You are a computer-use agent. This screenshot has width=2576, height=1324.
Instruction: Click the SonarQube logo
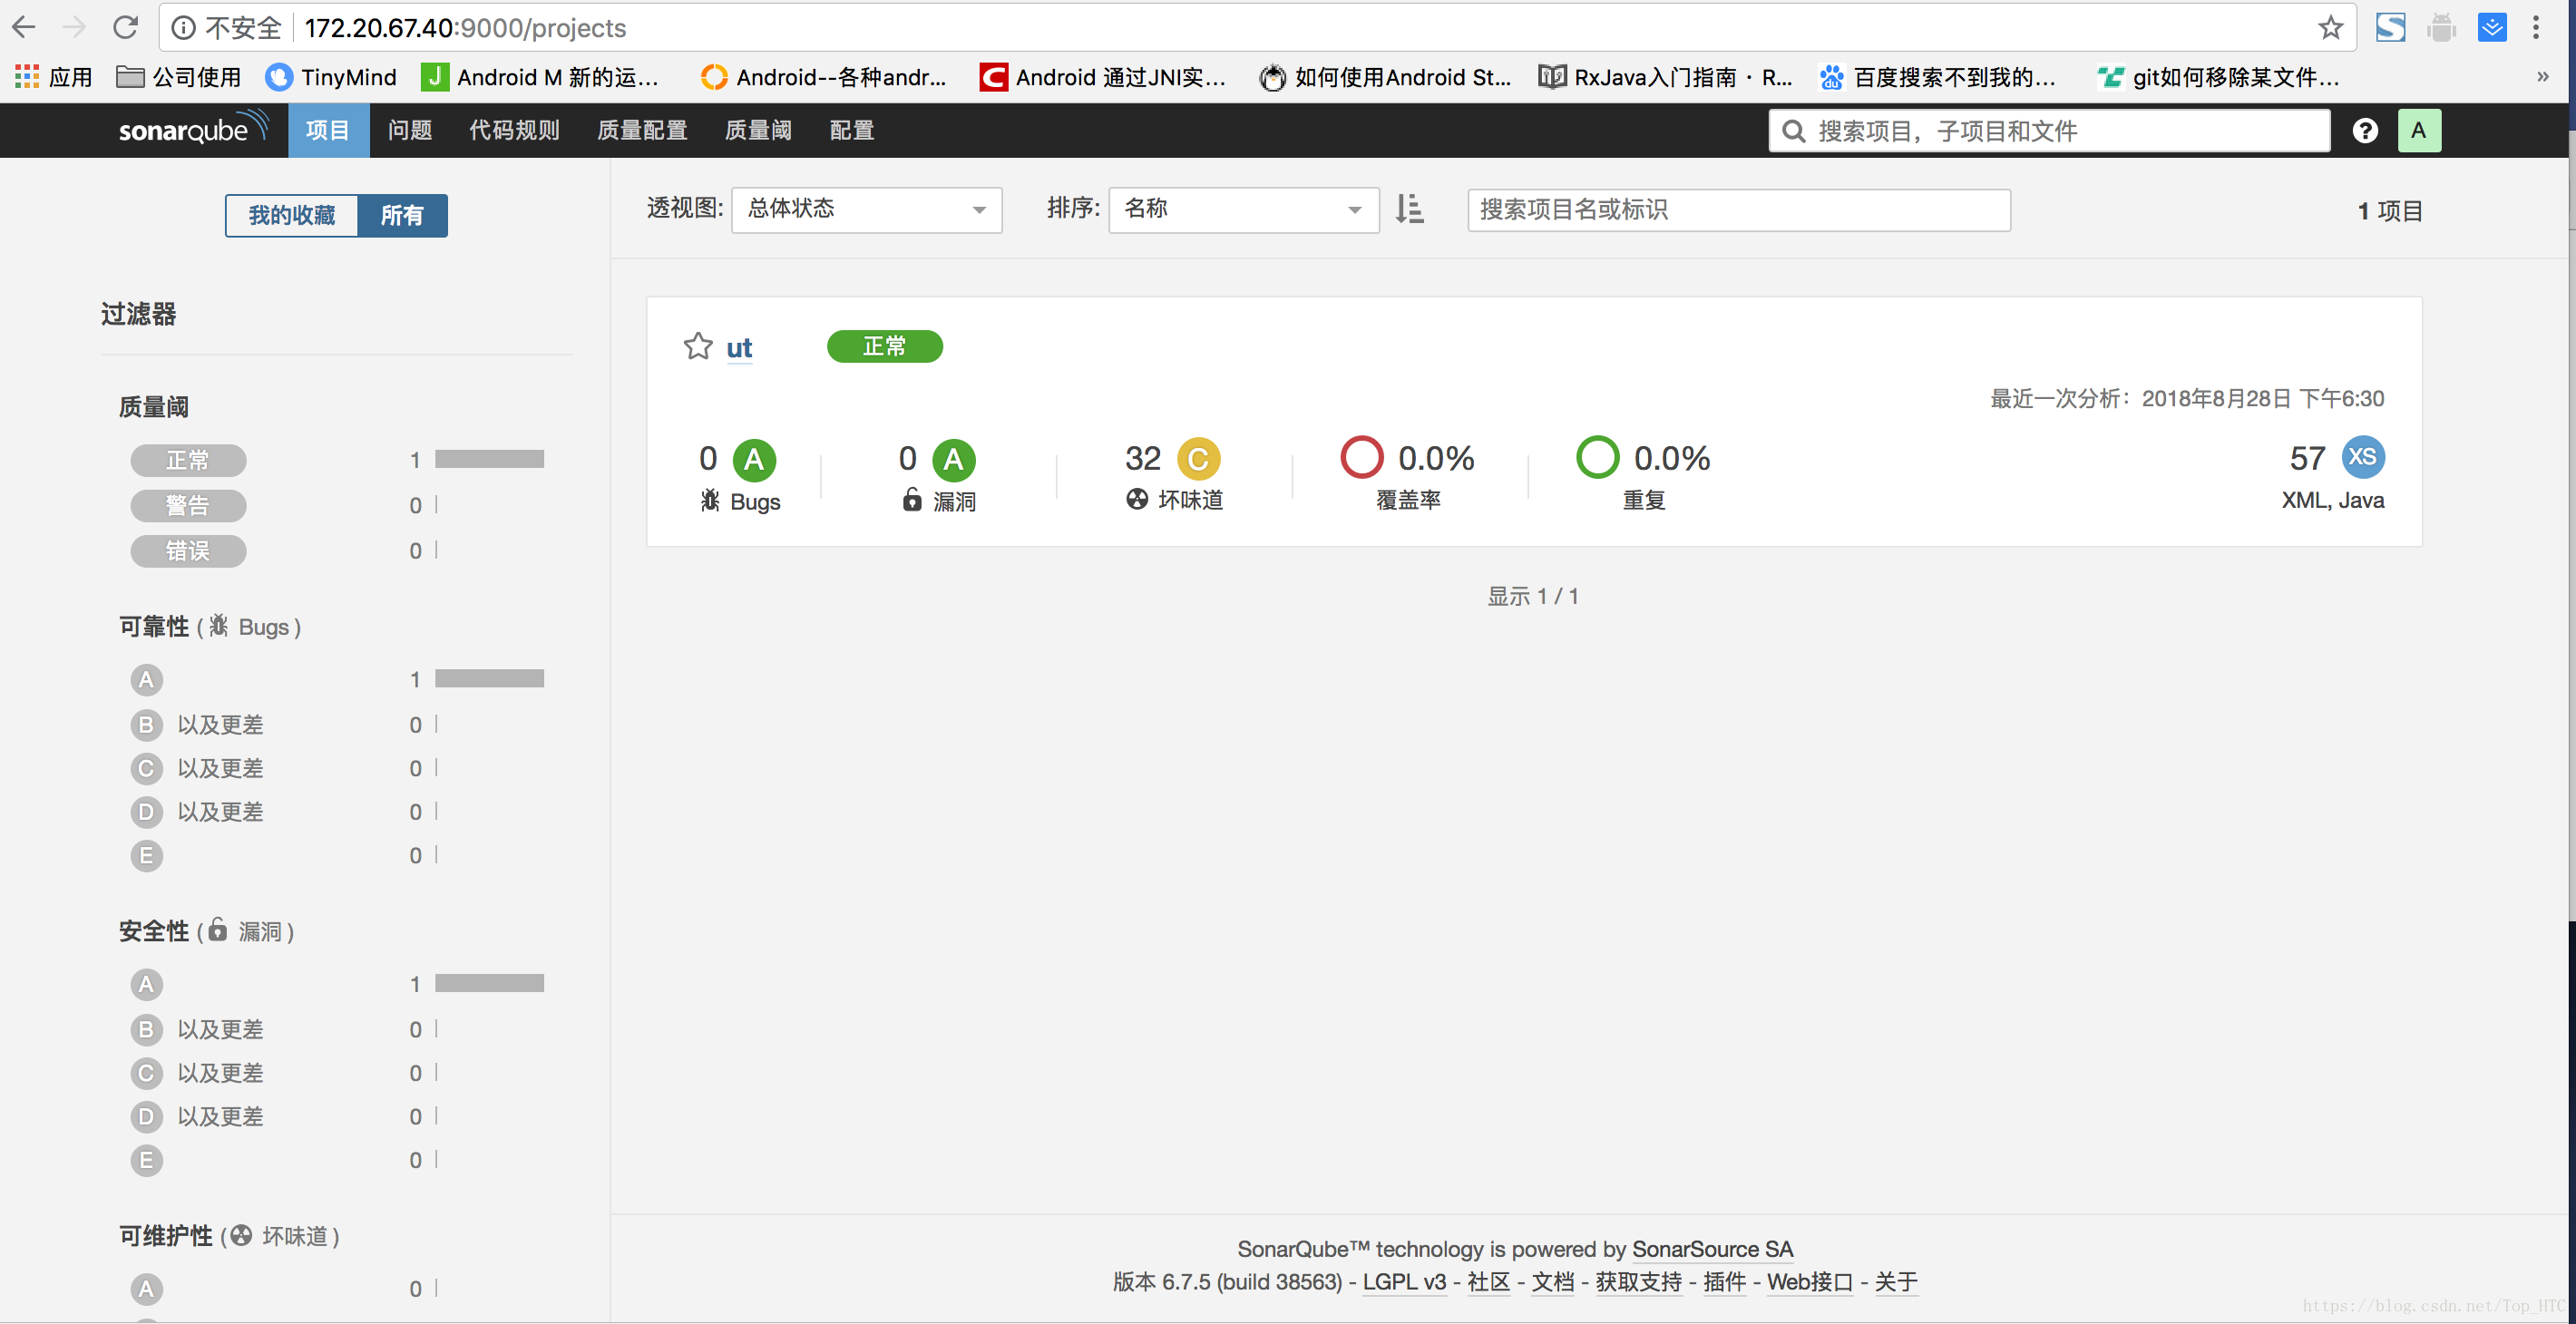[194, 130]
